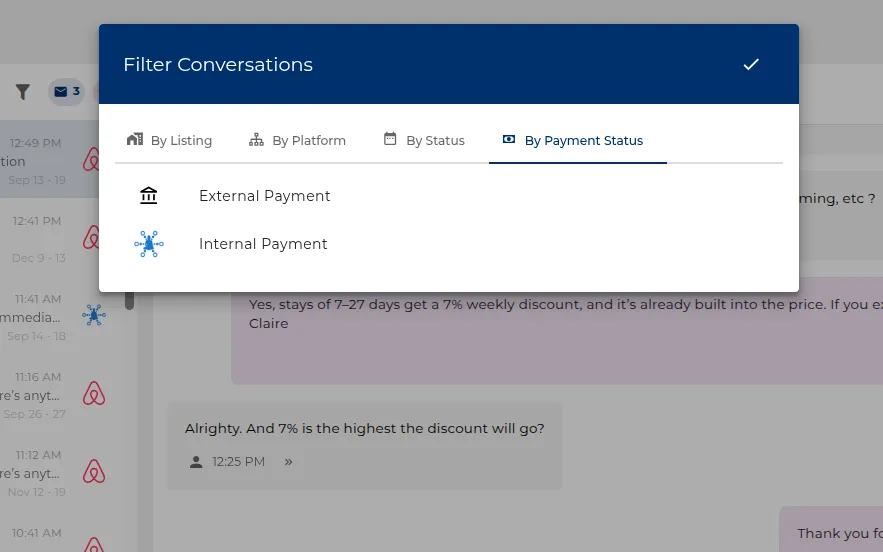Viewport: 883px width, 552px height.
Task: Switch to the By Status tab
Action: (x=424, y=140)
